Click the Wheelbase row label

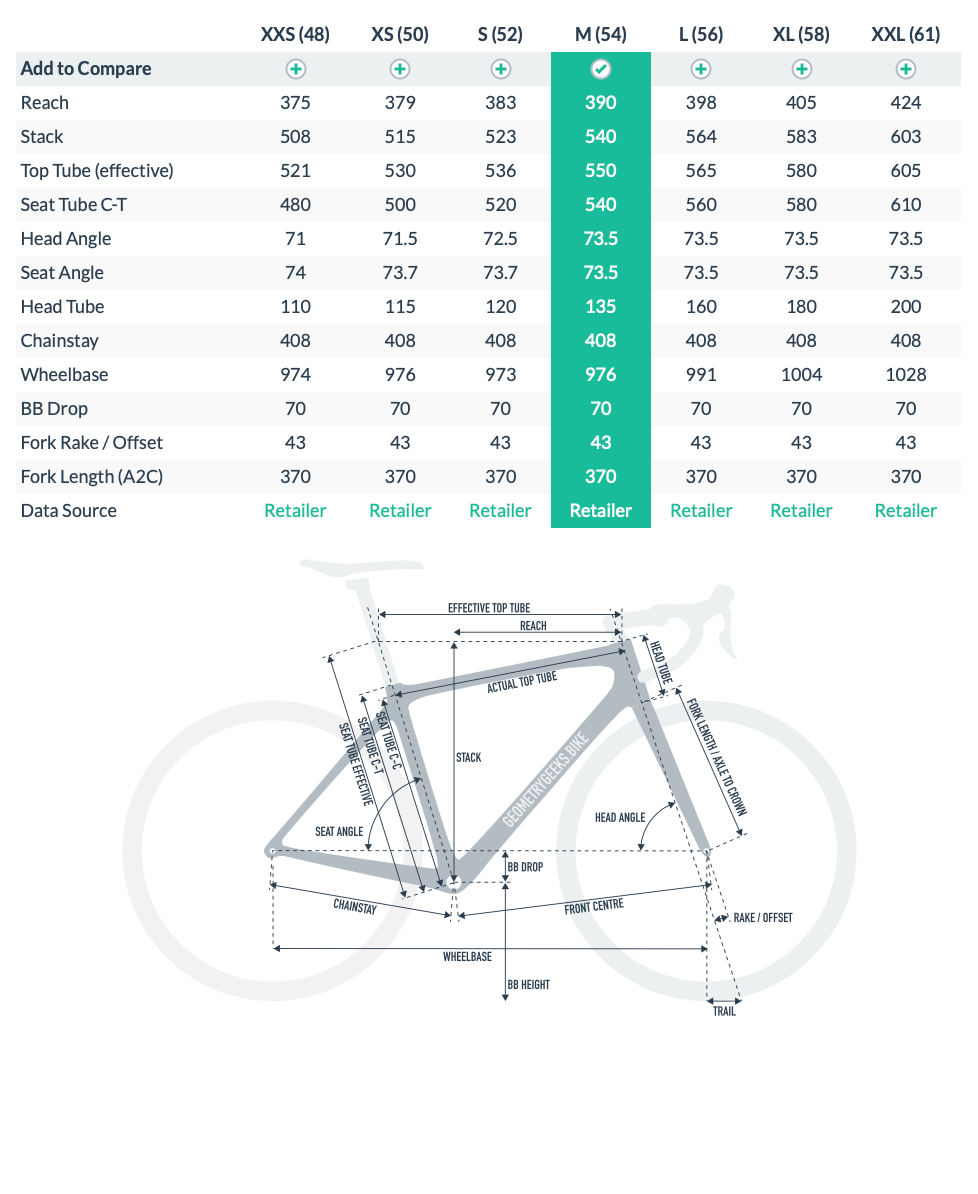[64, 375]
